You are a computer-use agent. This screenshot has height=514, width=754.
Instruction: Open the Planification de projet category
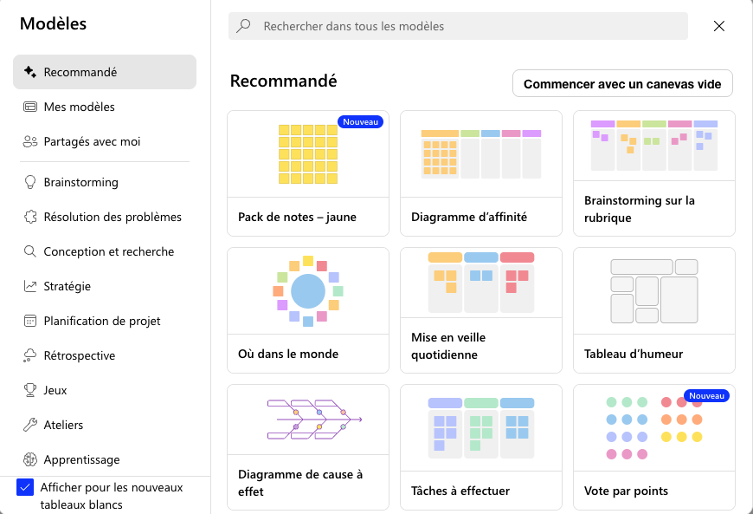pyautogui.click(x=101, y=321)
